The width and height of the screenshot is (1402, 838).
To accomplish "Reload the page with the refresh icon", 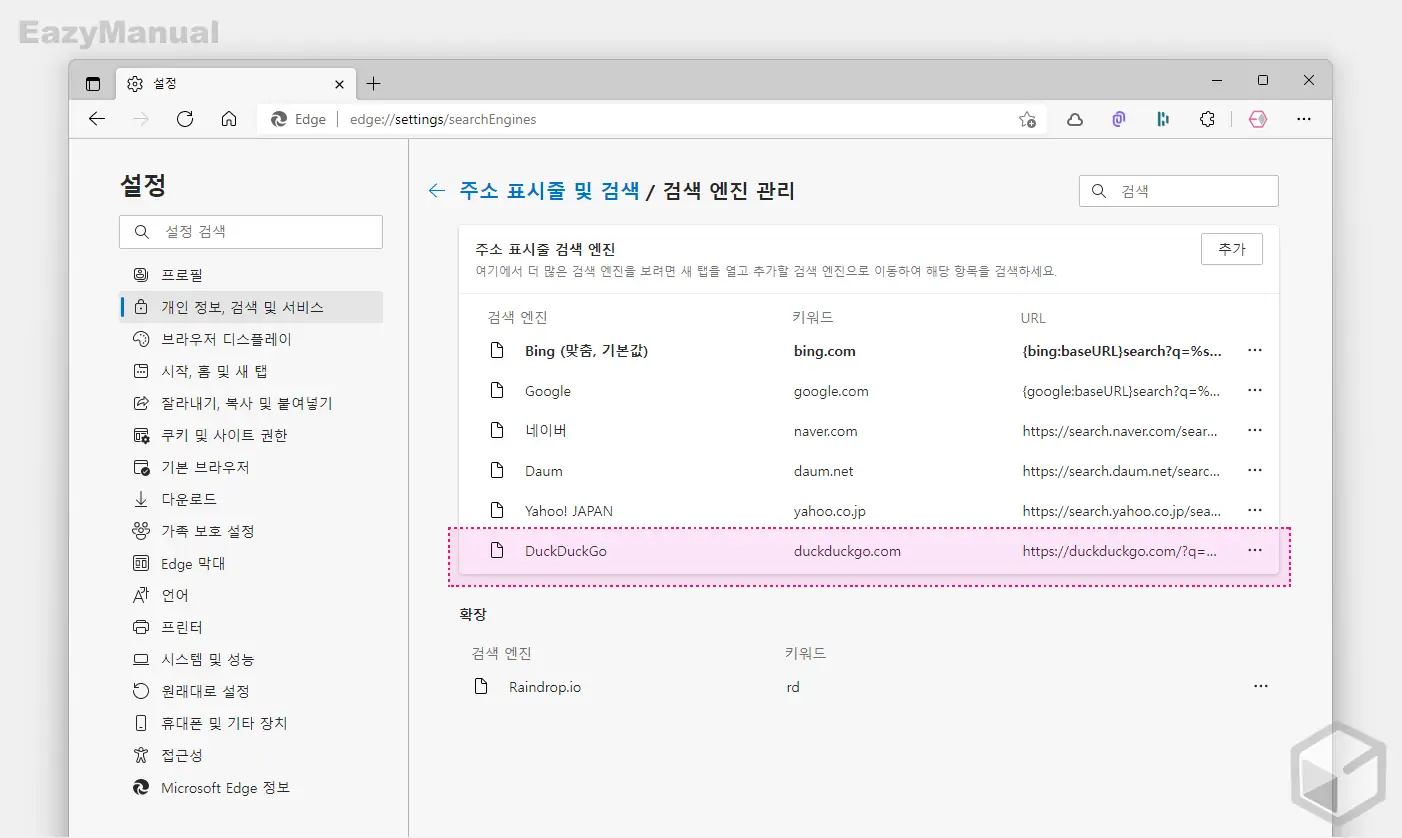I will pyautogui.click(x=185, y=119).
